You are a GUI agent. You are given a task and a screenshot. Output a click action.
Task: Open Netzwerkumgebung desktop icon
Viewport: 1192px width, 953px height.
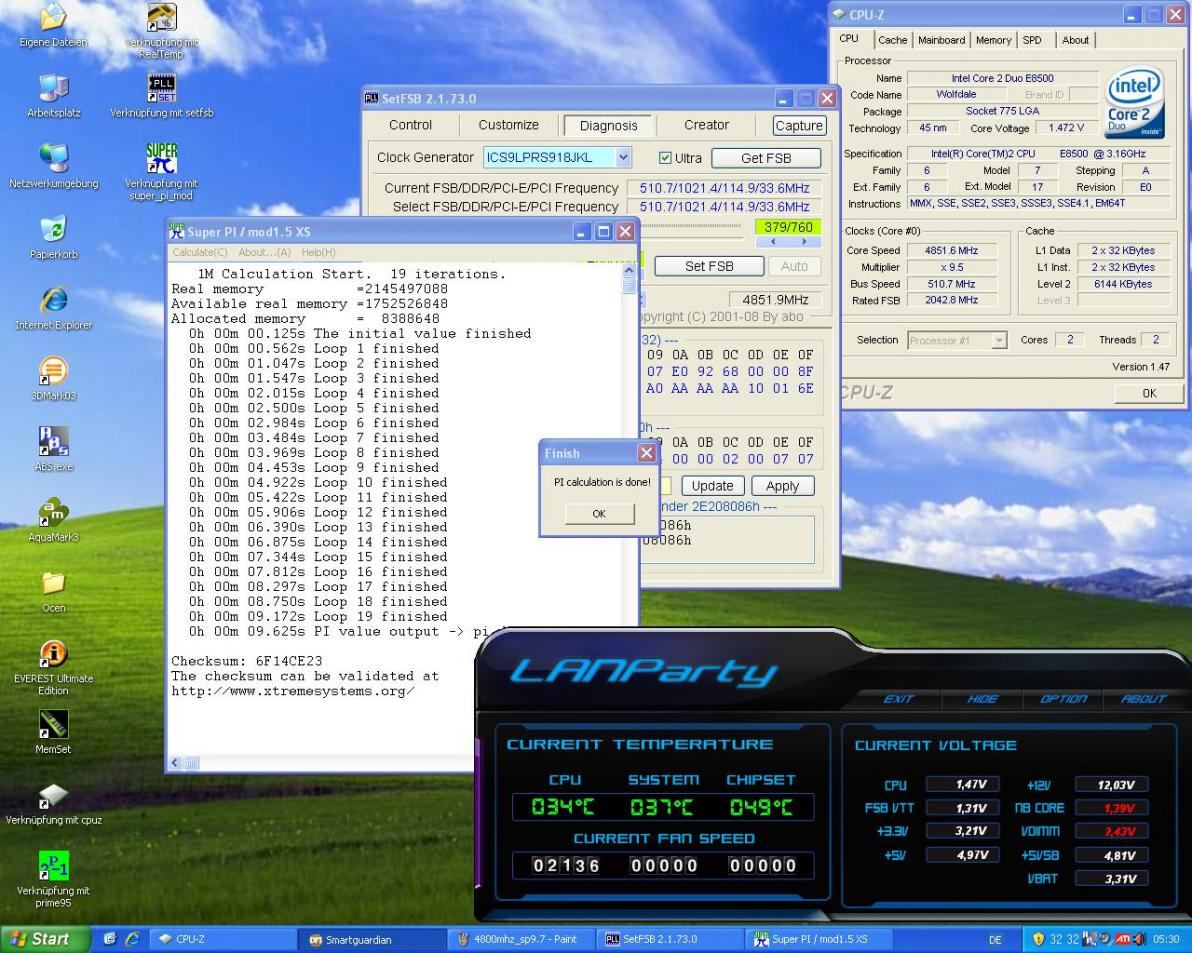pos(53,158)
